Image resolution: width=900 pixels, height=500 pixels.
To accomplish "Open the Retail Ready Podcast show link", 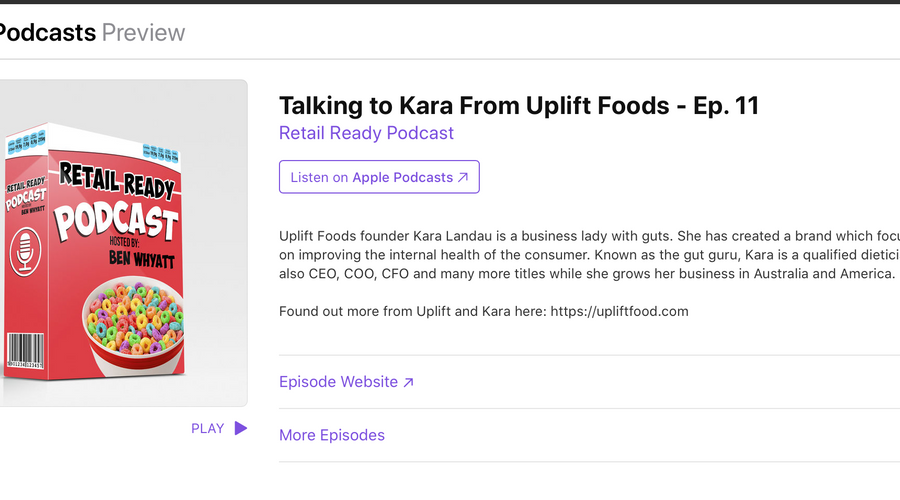I will pyautogui.click(x=366, y=133).
